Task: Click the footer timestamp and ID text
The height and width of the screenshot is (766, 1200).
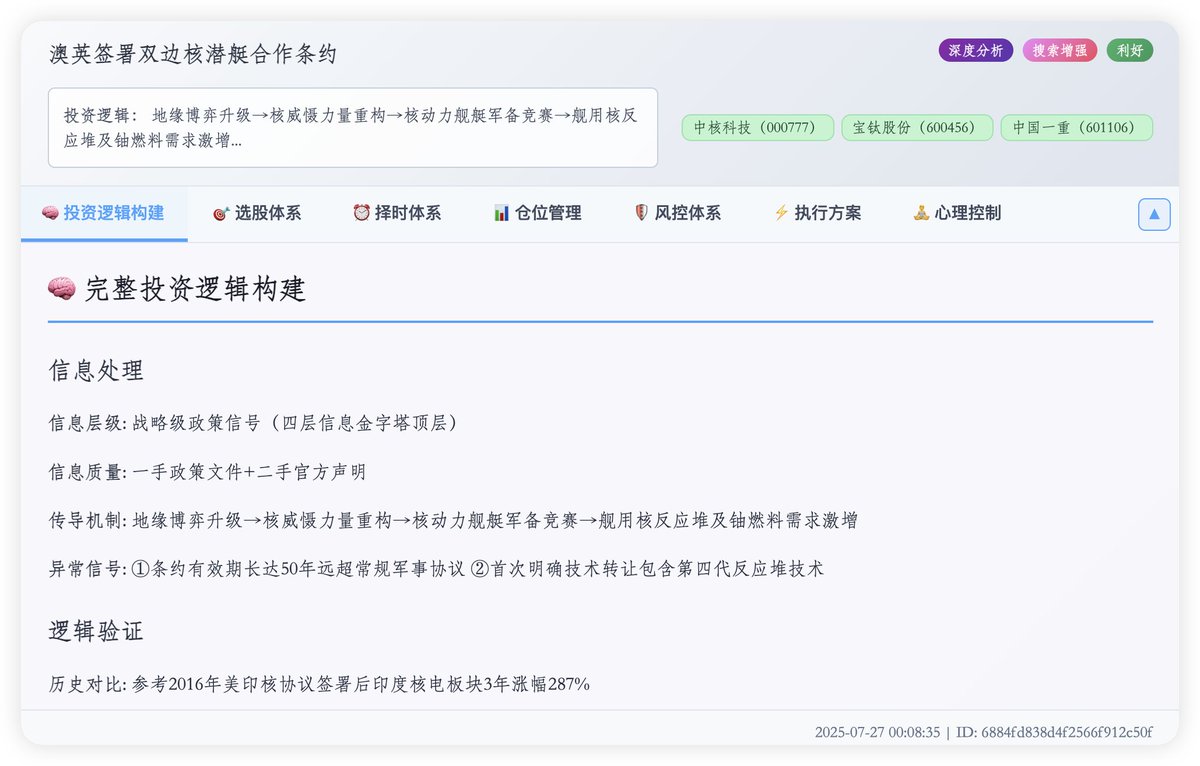Action: [x=983, y=732]
